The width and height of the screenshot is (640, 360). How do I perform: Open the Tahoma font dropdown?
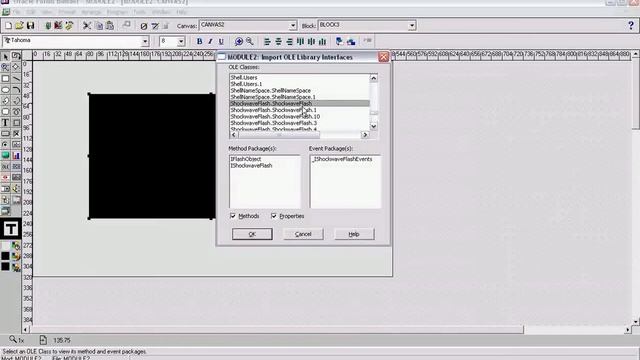coord(145,41)
